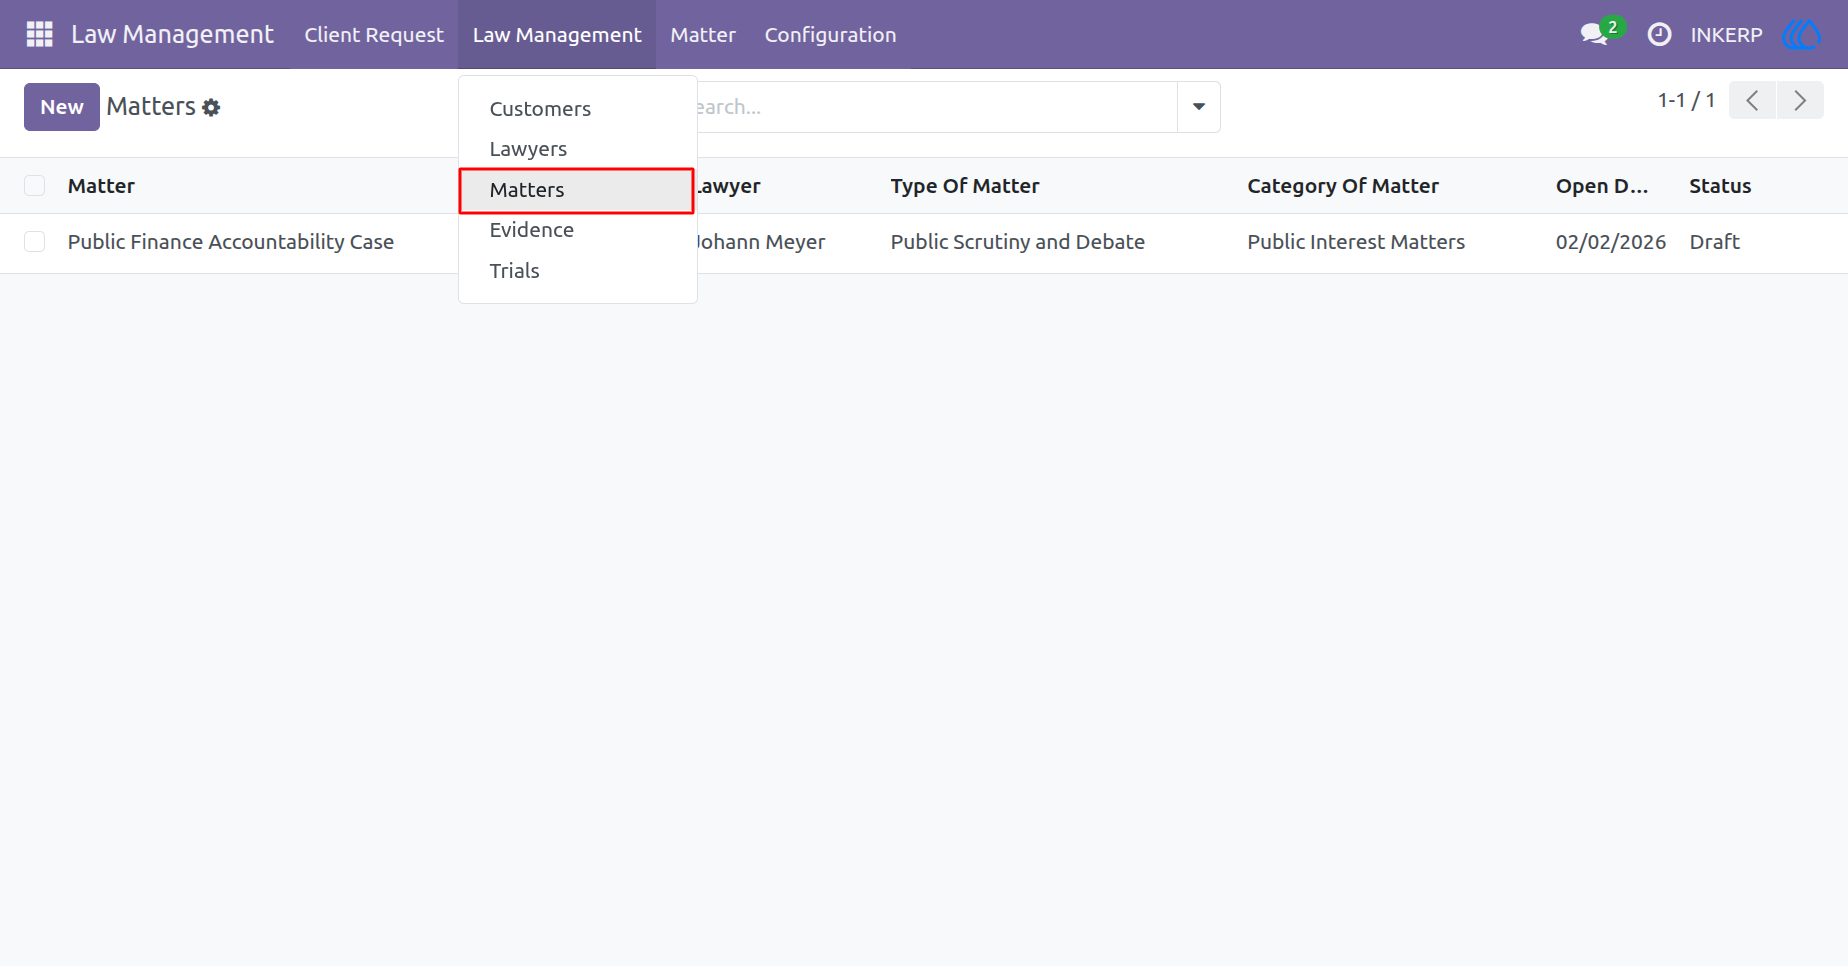Open the Client Request menu
The height and width of the screenshot is (966, 1848).
374,34
